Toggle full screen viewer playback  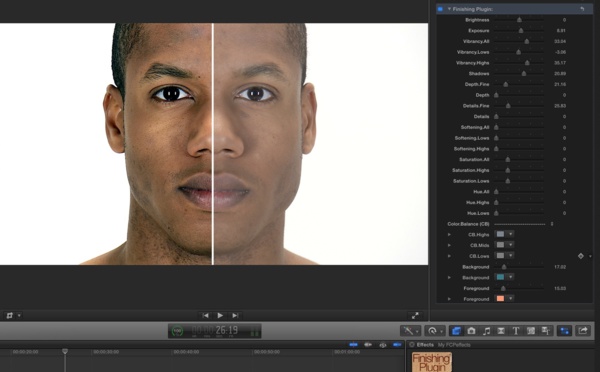415,315
